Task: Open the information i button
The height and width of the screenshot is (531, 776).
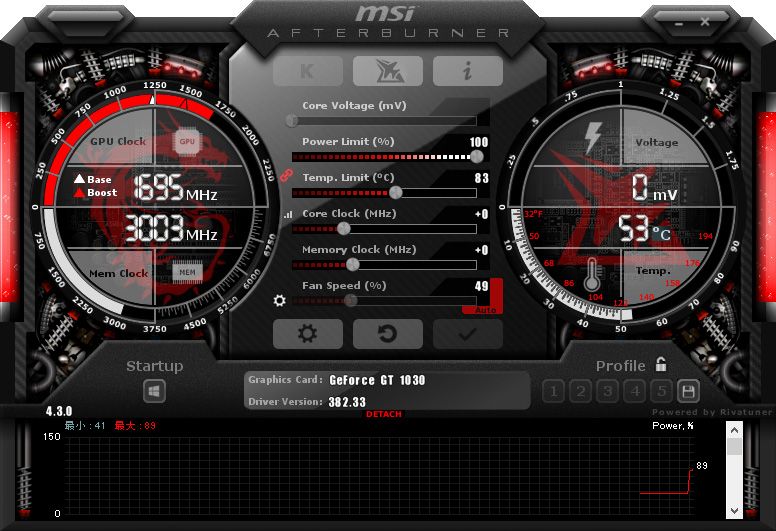Action: point(468,71)
